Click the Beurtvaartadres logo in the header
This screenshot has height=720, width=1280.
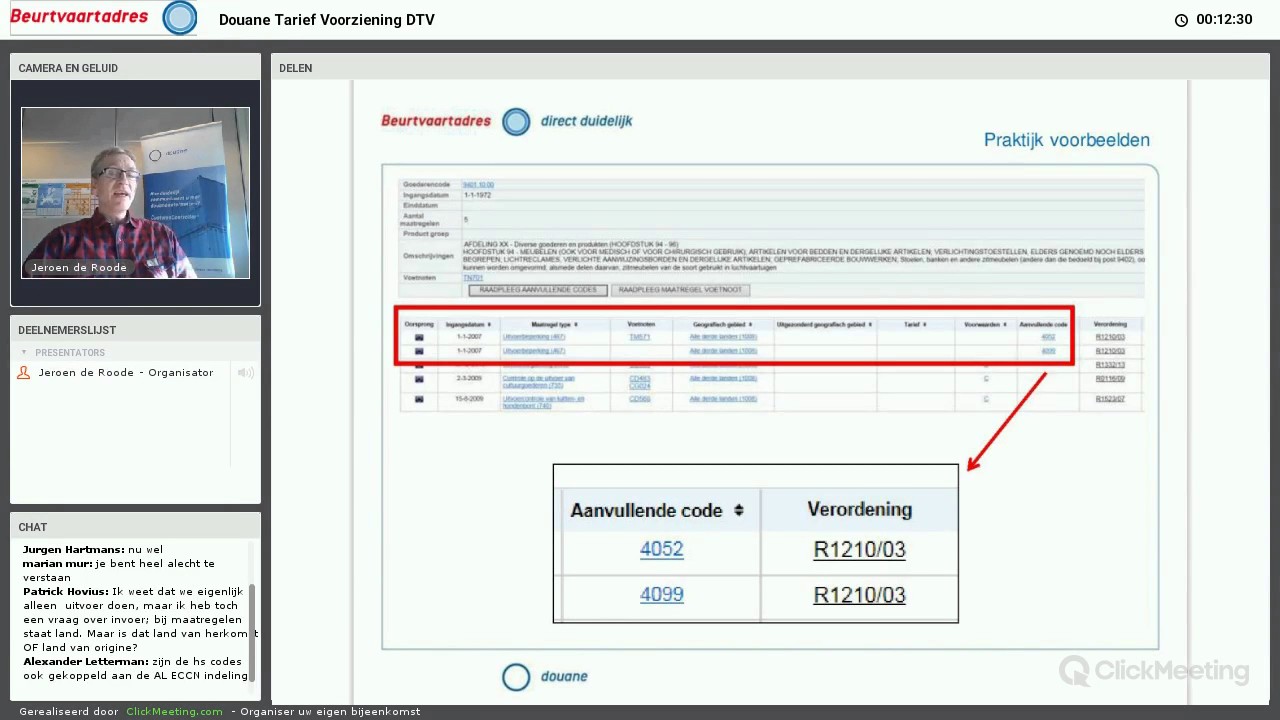click(79, 16)
